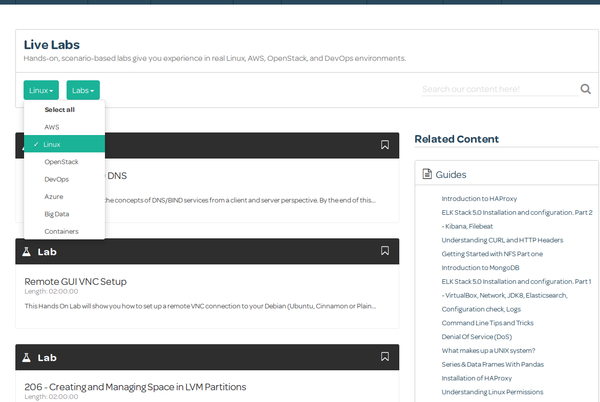Choose Big Data from the category menu

[57, 214]
